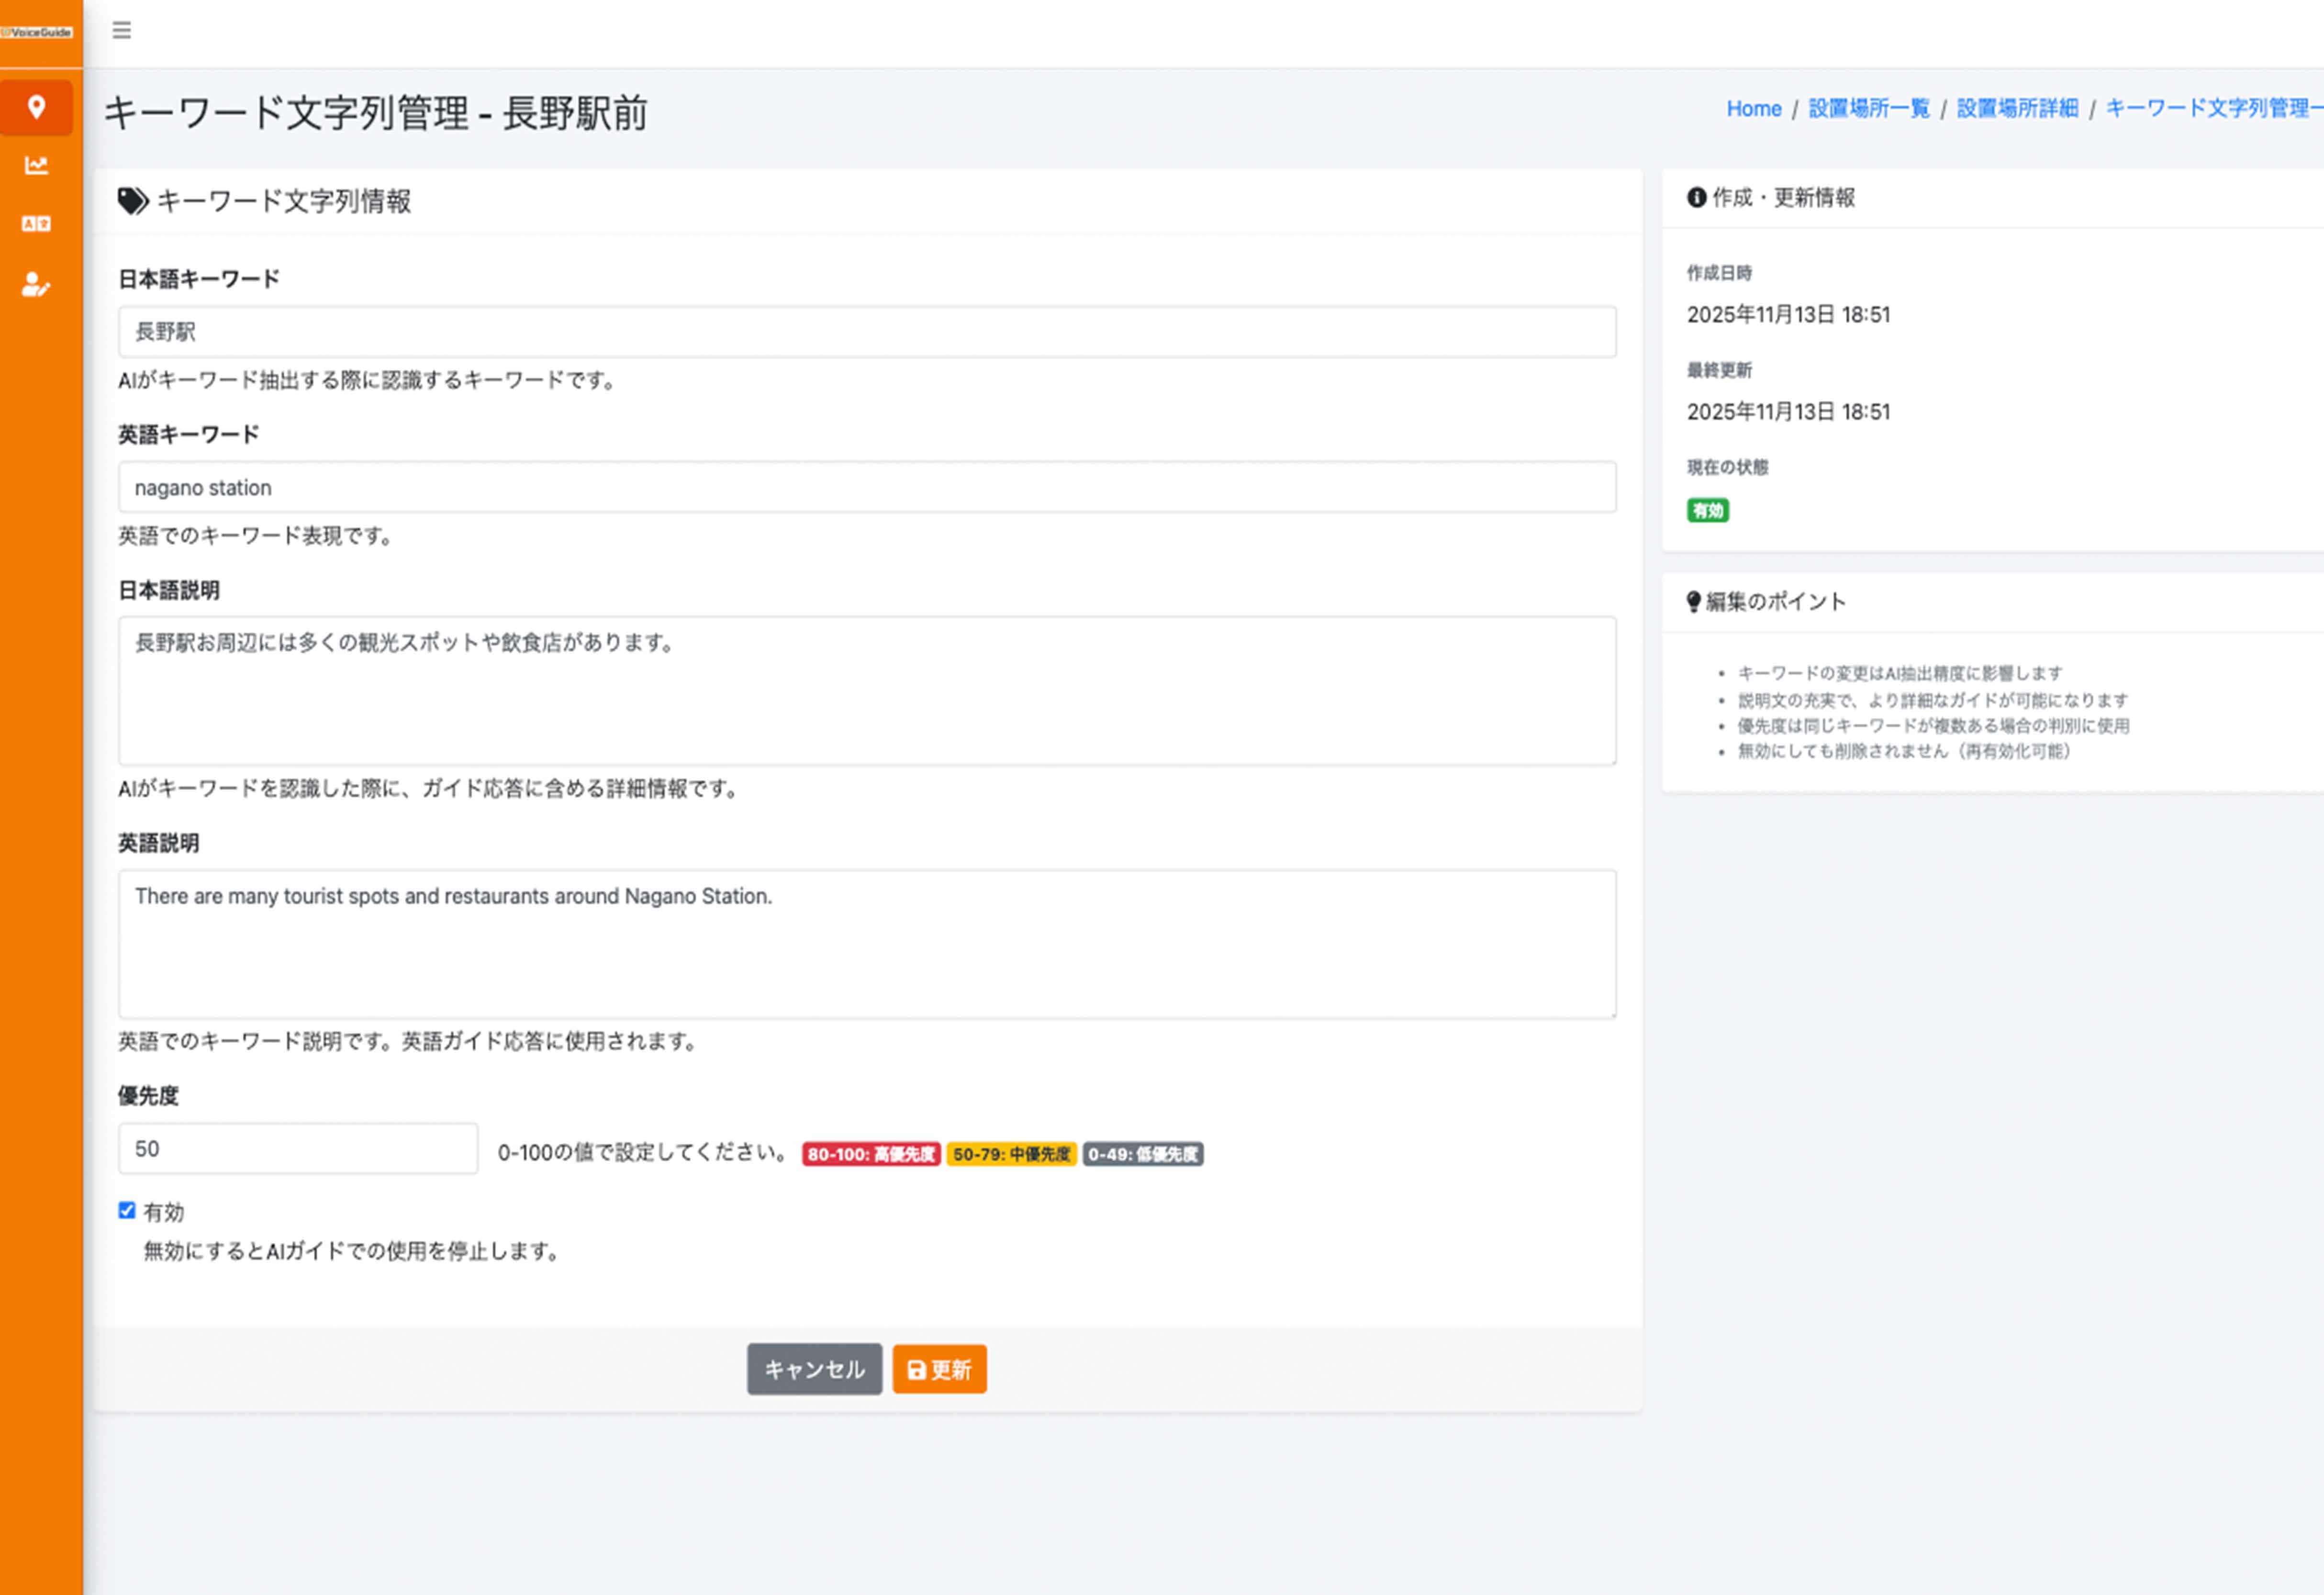2324x1595 pixels.
Task: Go to Home breadcrumb link
Action: coord(1753,108)
